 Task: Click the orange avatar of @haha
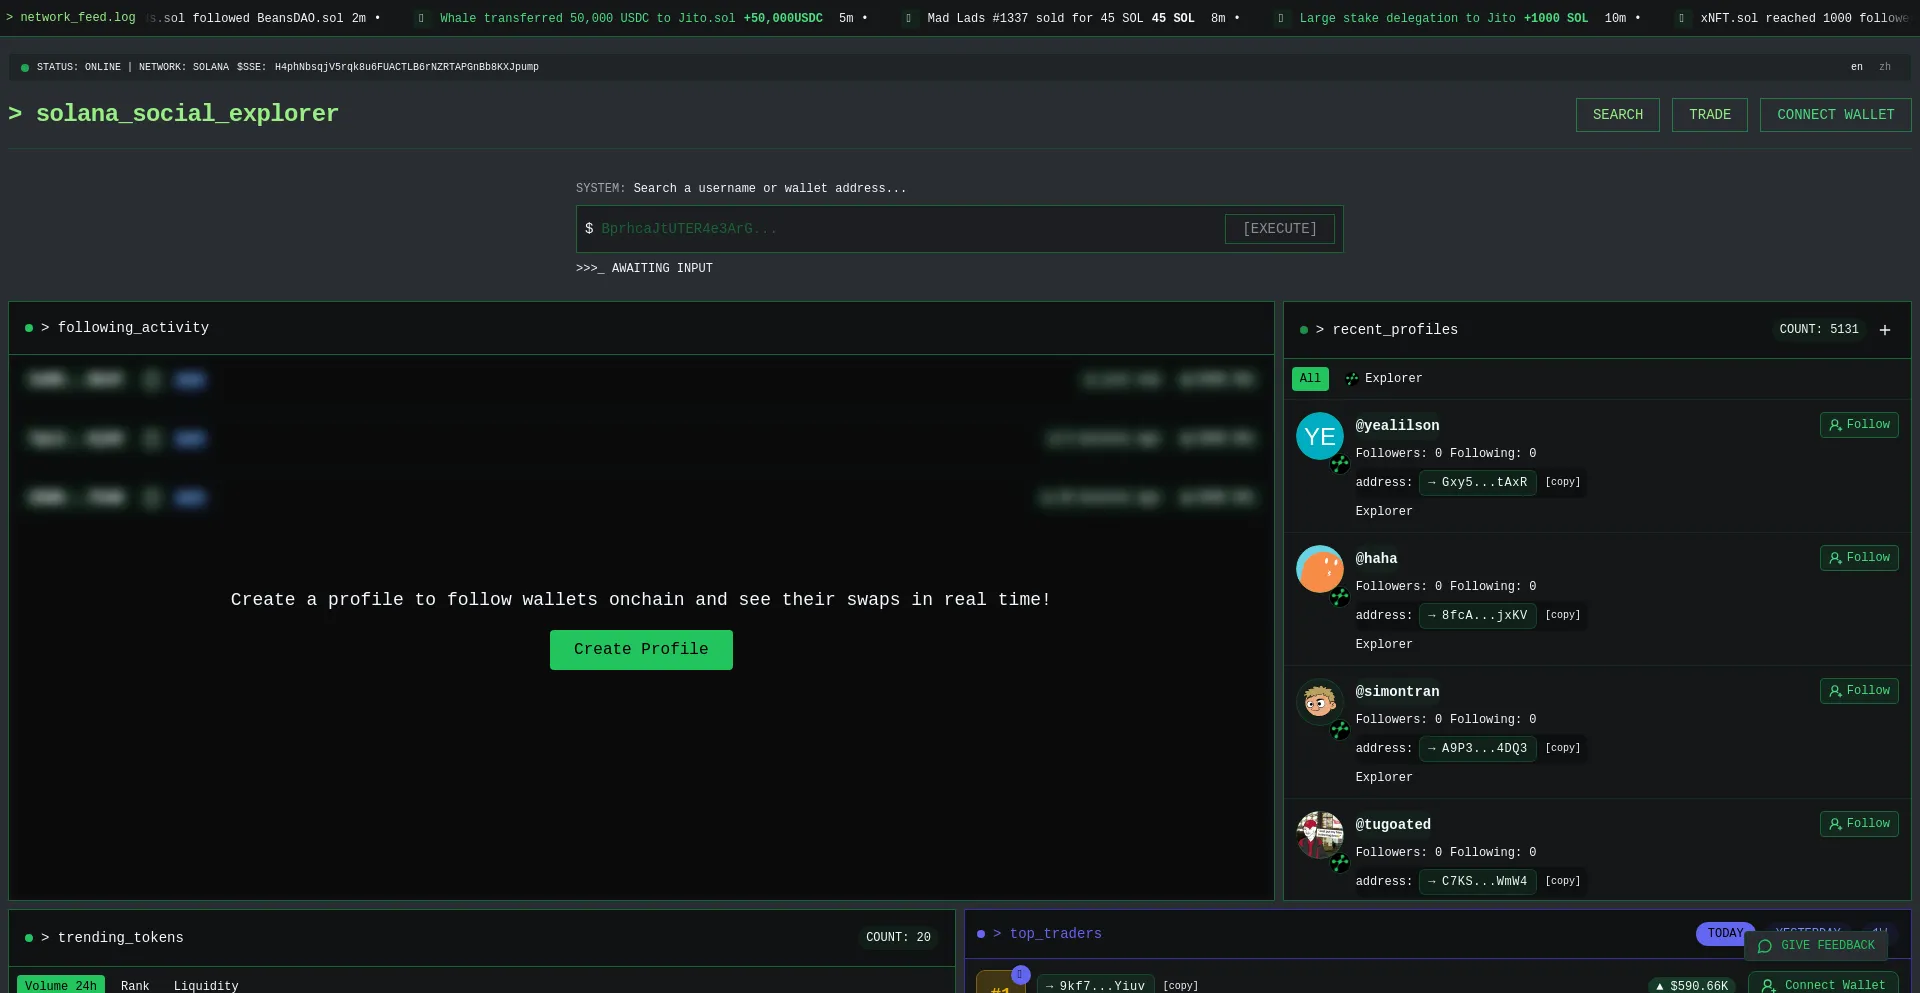(1319, 569)
